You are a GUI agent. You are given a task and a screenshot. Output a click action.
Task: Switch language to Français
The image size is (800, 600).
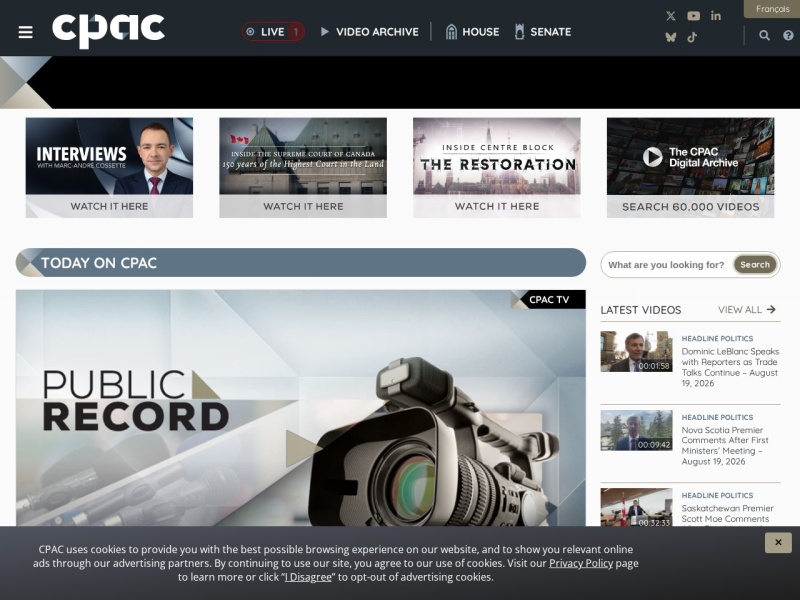pos(772,9)
